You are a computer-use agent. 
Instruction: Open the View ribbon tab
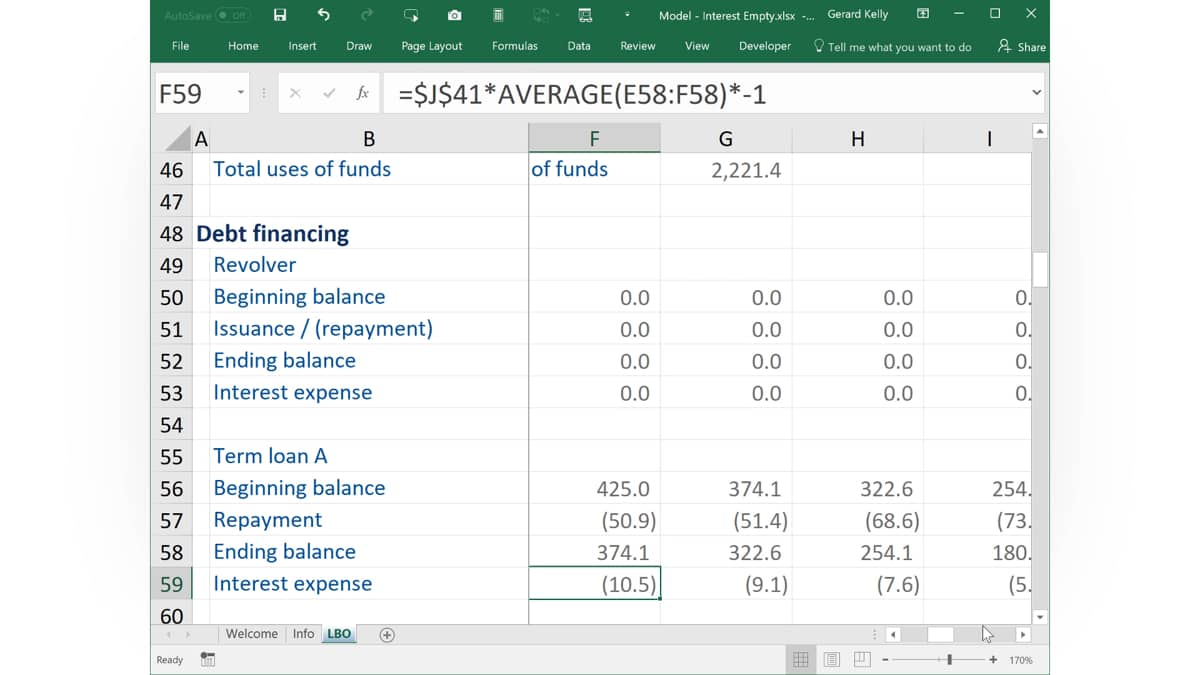697,46
